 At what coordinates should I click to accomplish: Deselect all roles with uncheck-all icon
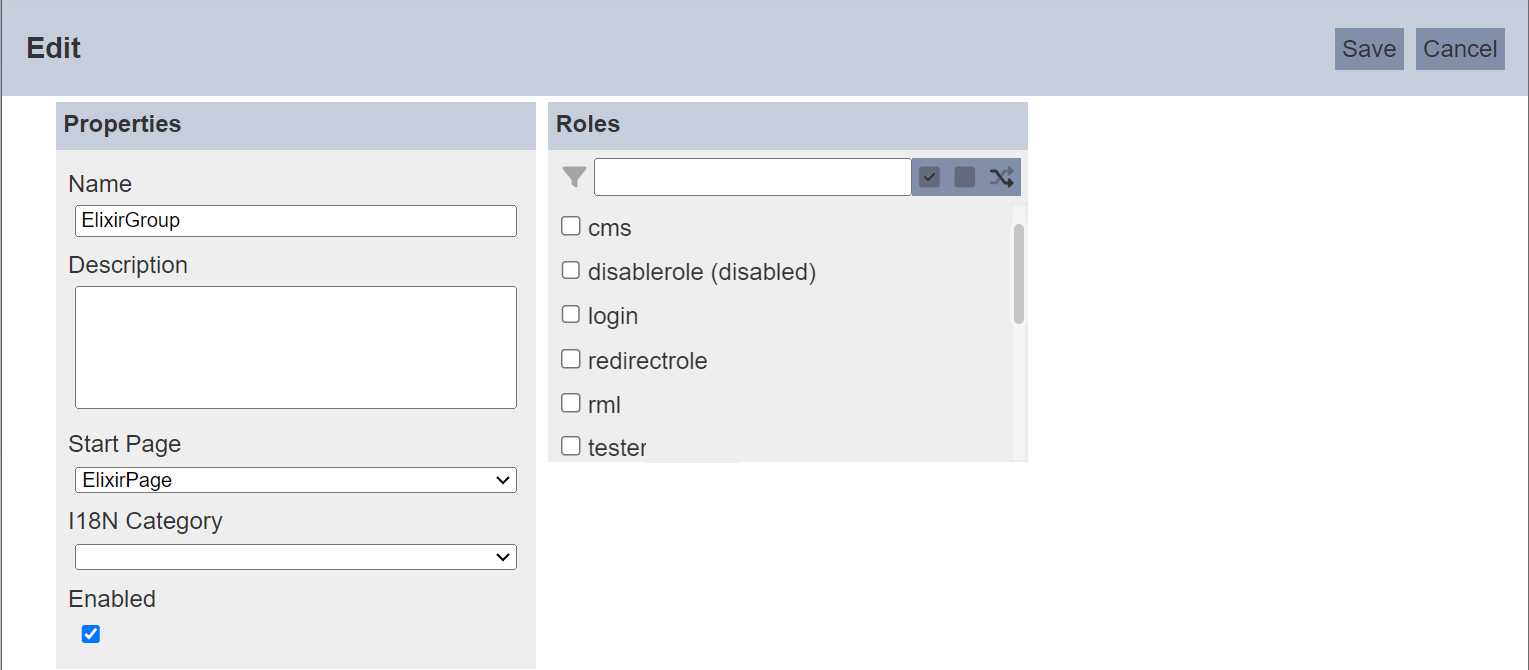[965, 178]
